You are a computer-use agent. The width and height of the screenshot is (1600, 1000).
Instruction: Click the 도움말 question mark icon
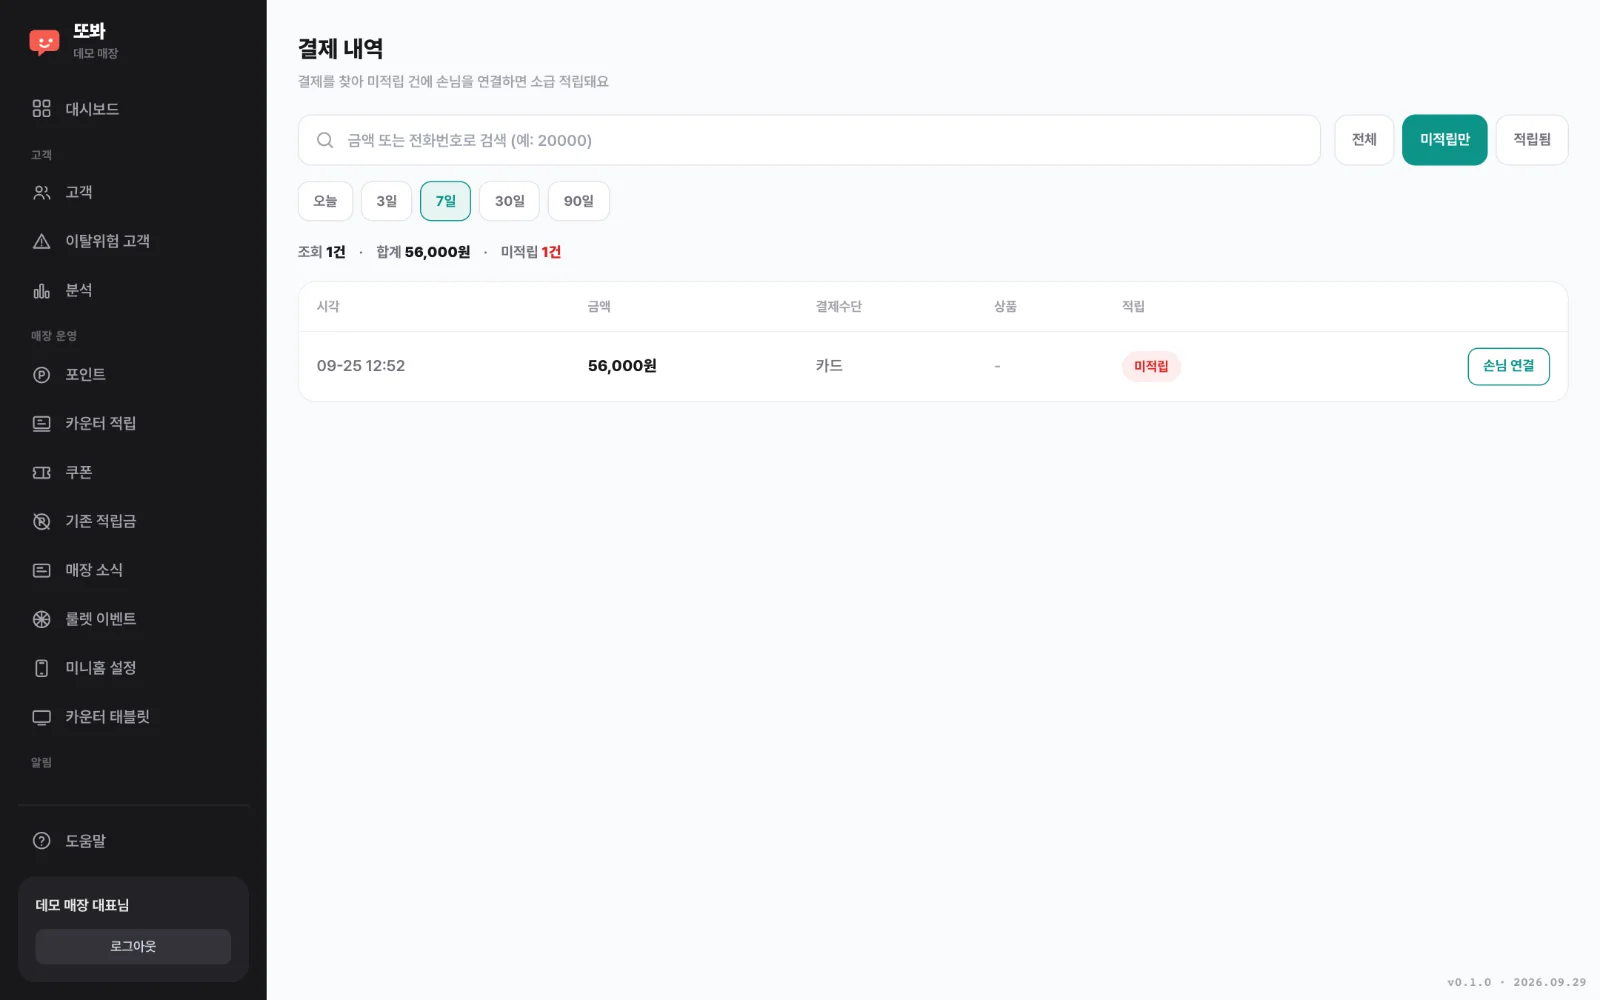coord(41,841)
